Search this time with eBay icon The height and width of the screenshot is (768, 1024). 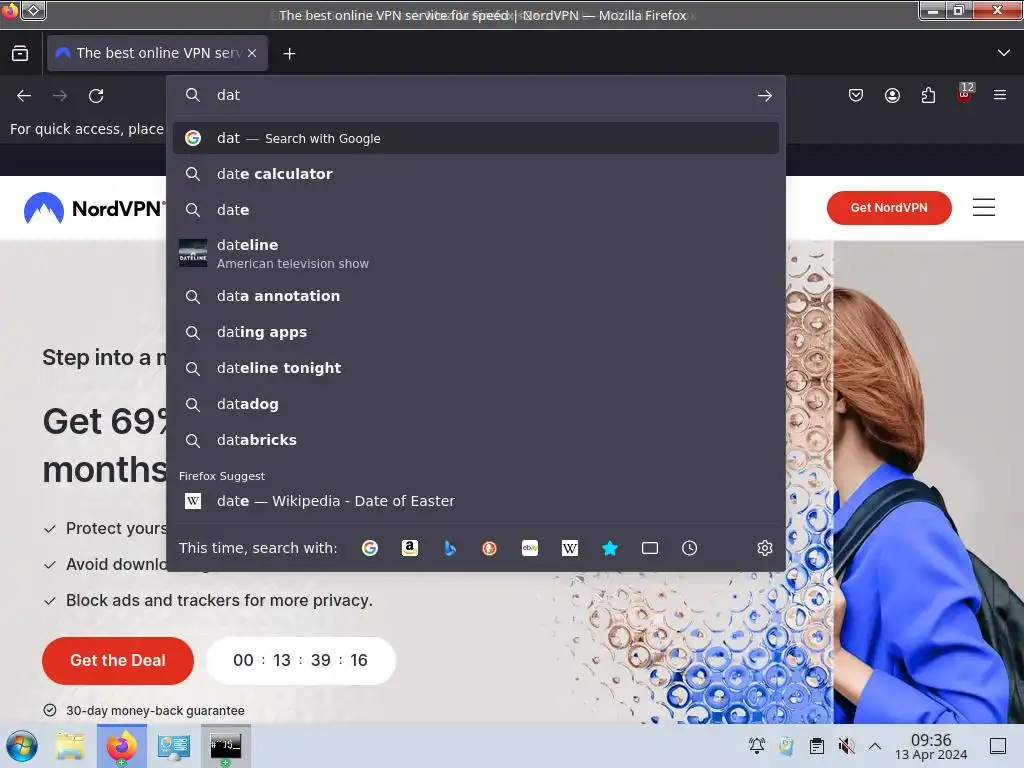tap(530, 548)
